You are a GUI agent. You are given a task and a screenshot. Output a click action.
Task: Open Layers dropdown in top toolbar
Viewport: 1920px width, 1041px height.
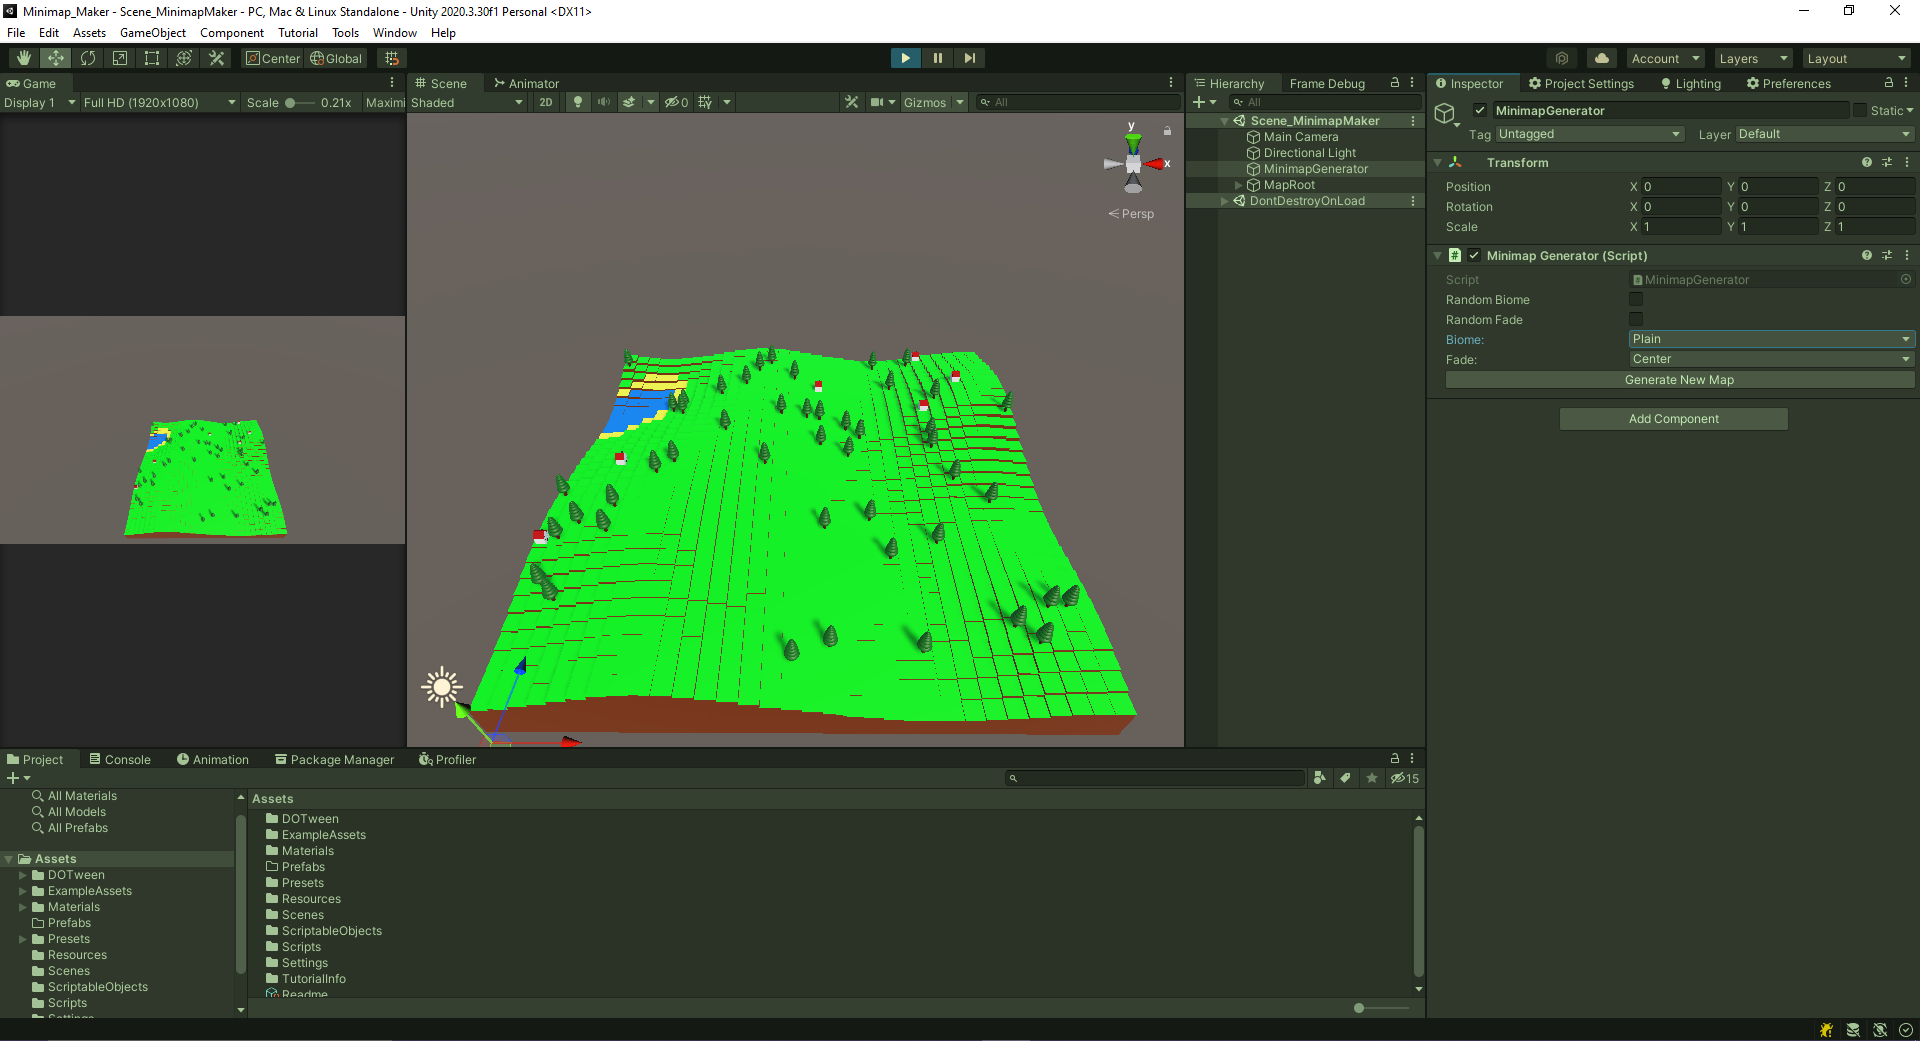coord(1752,58)
